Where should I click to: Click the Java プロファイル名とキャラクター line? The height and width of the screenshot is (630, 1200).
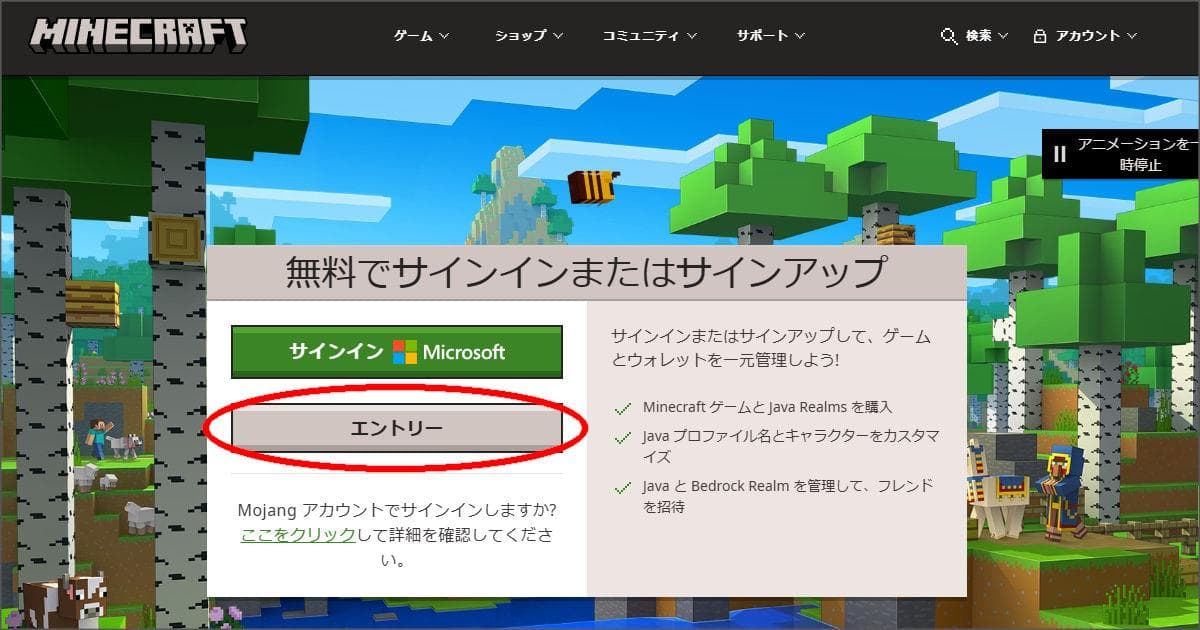[x=791, y=447]
